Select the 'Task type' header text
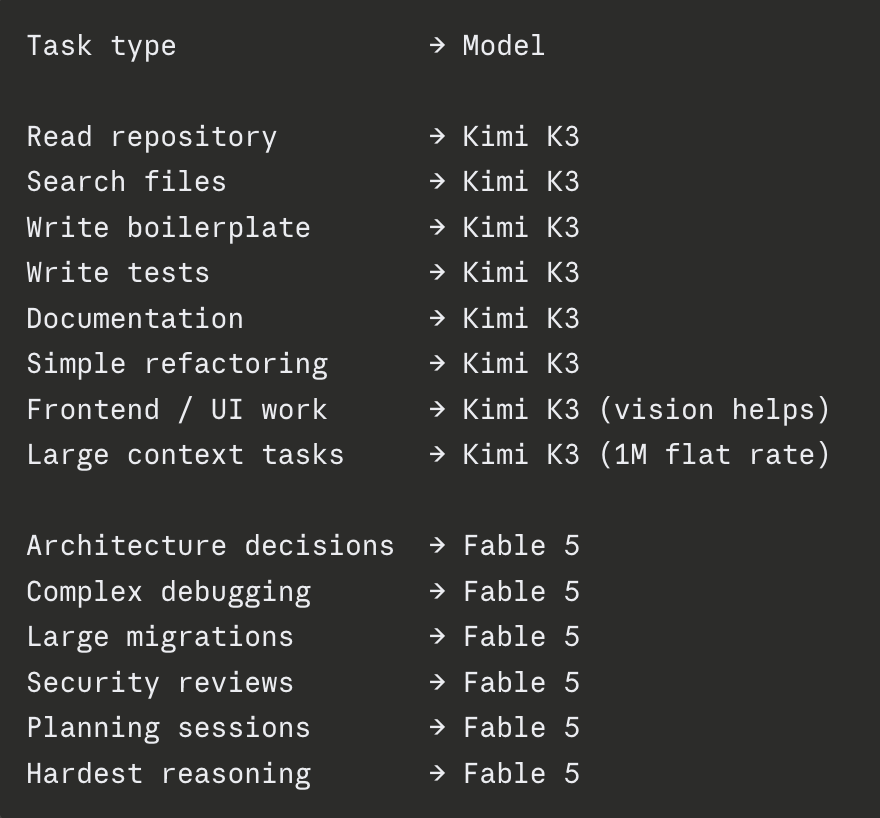880x818 pixels. (x=102, y=47)
